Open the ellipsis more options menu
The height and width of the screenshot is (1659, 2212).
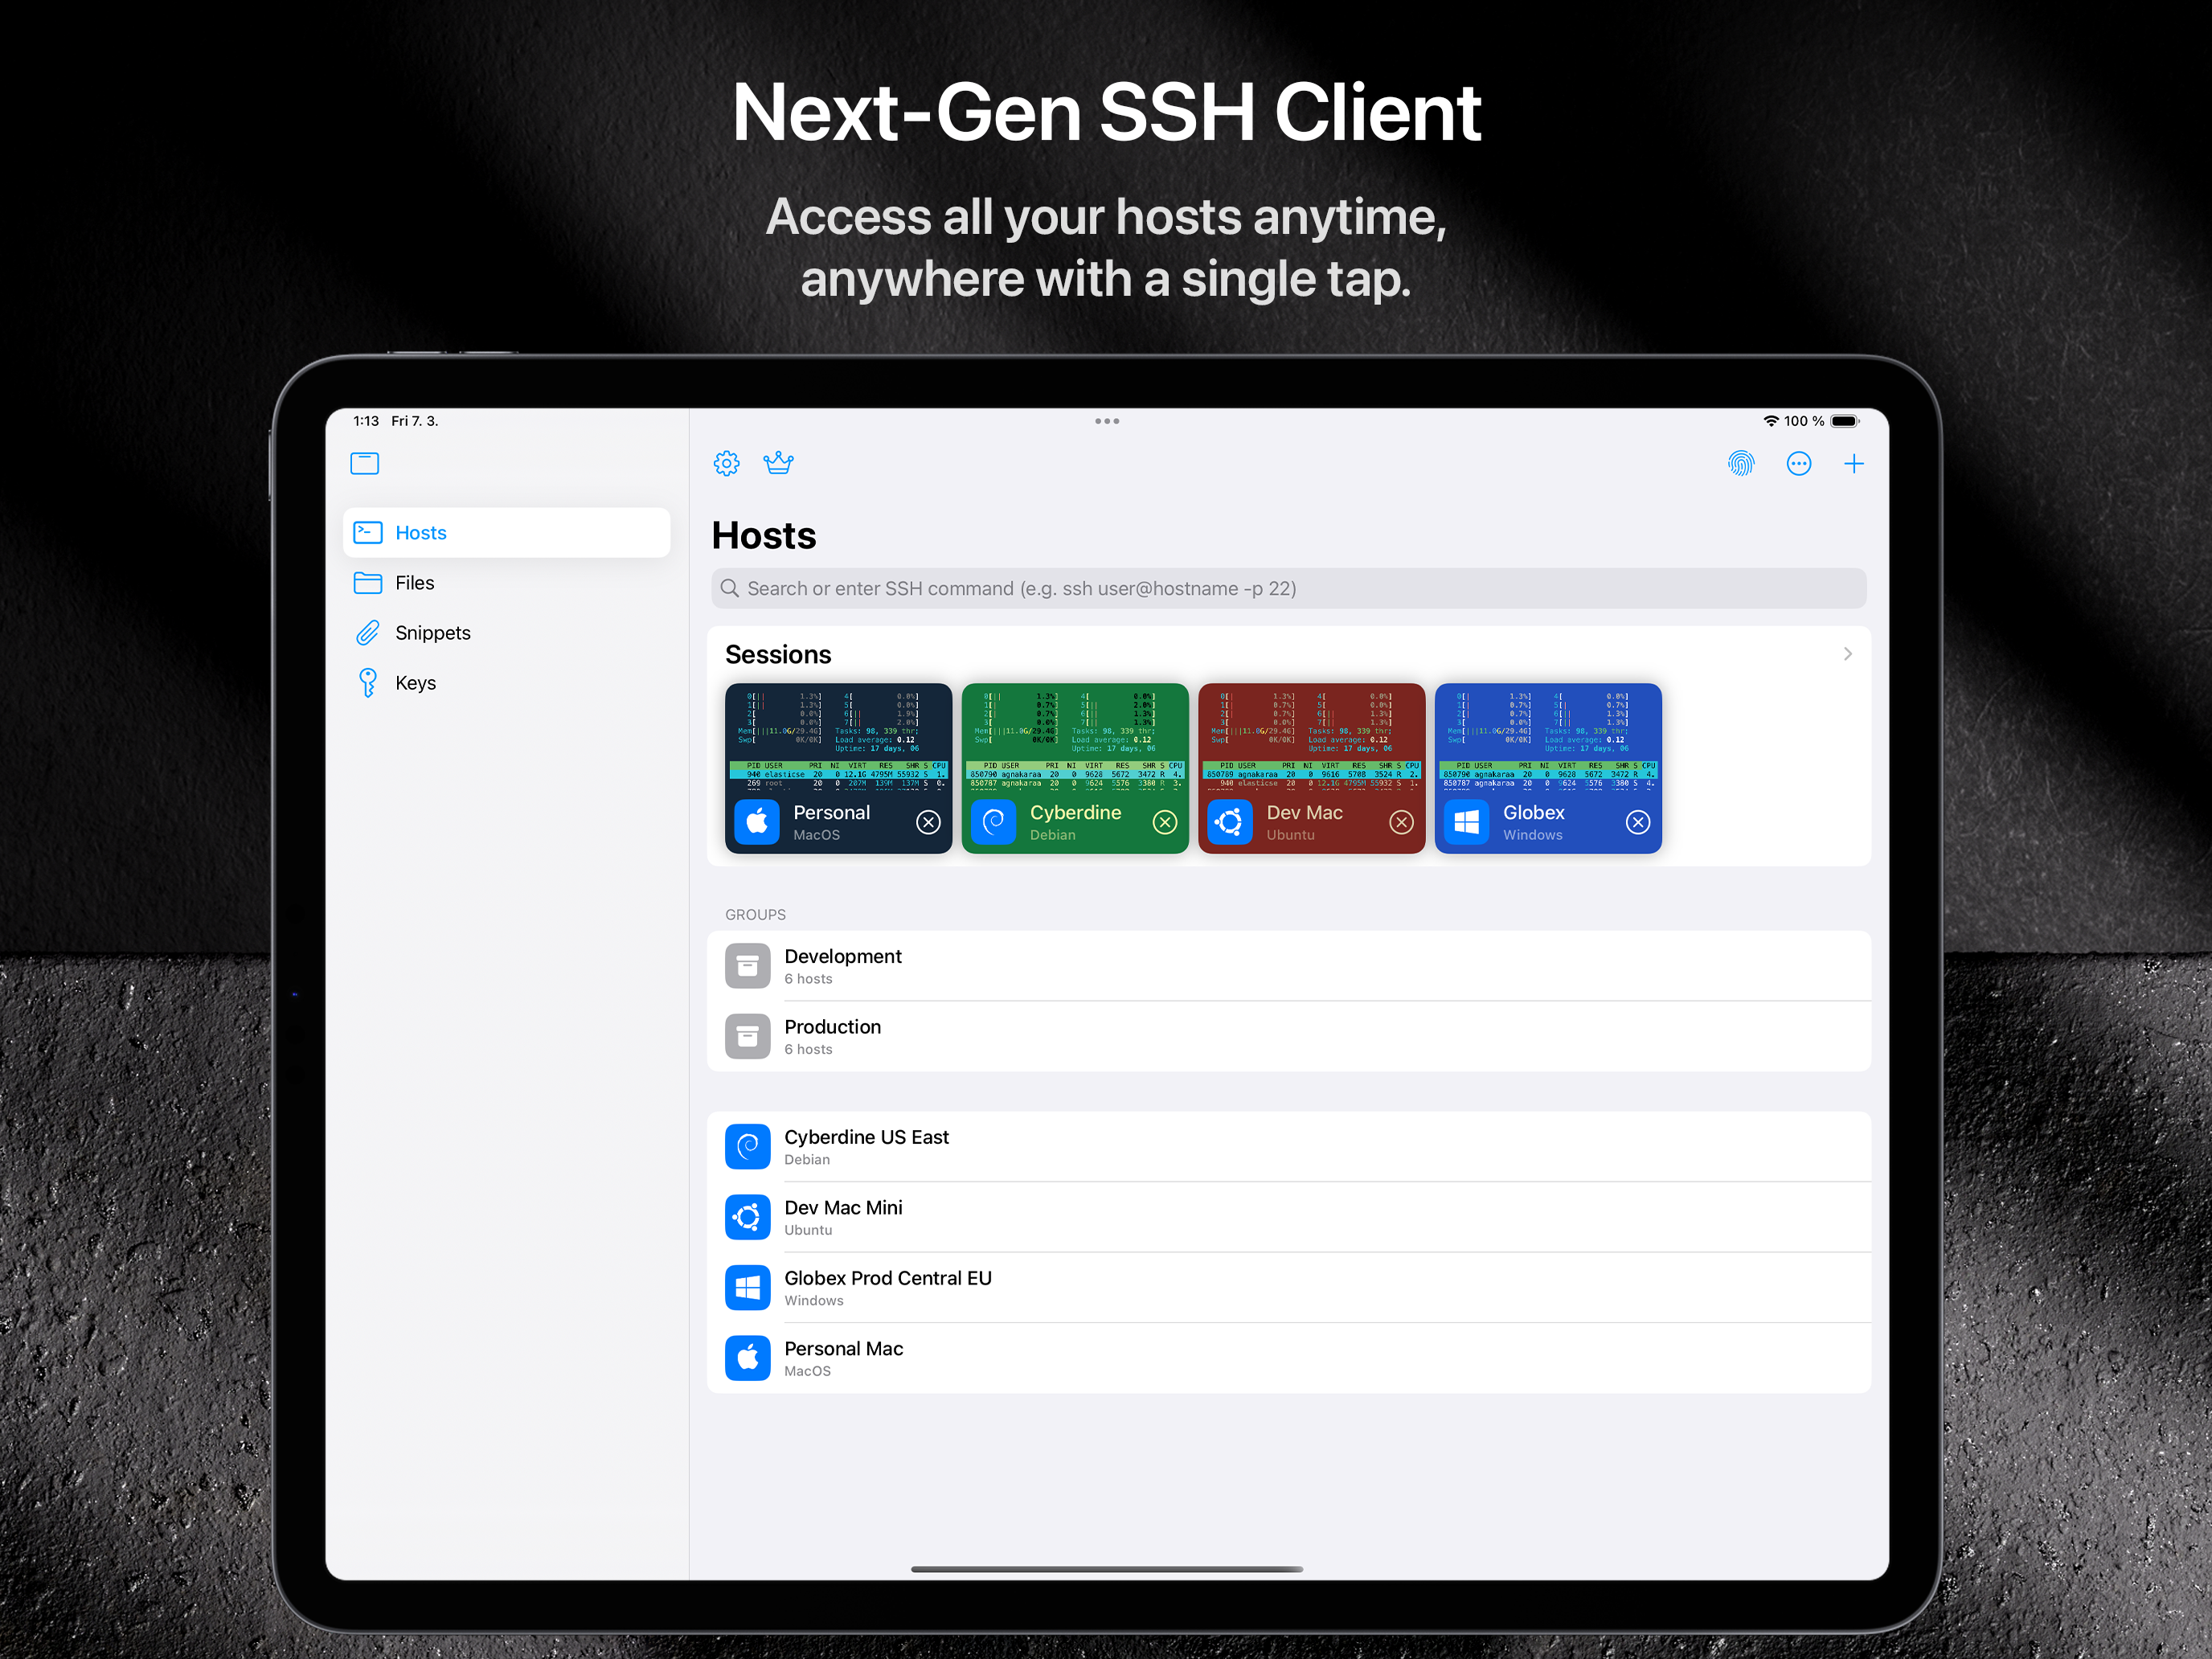click(1798, 463)
